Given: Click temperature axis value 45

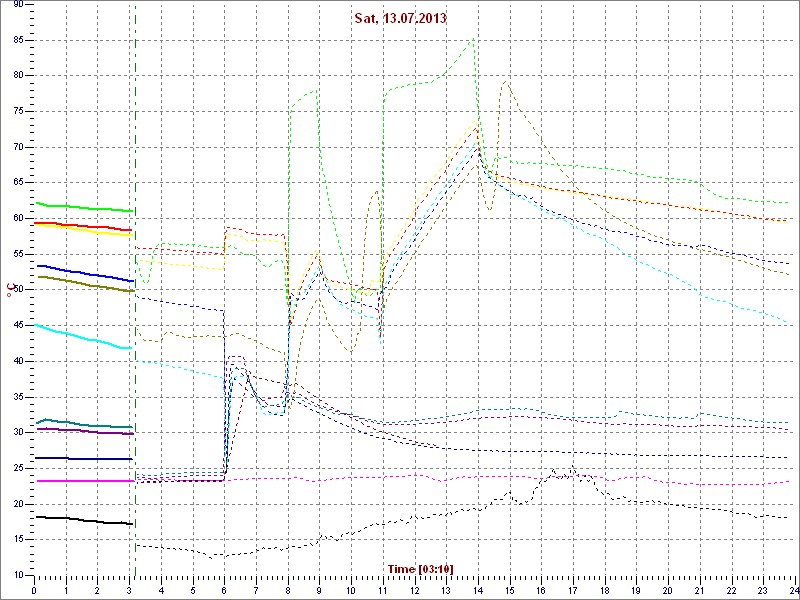Looking at the screenshot, I should (18, 326).
